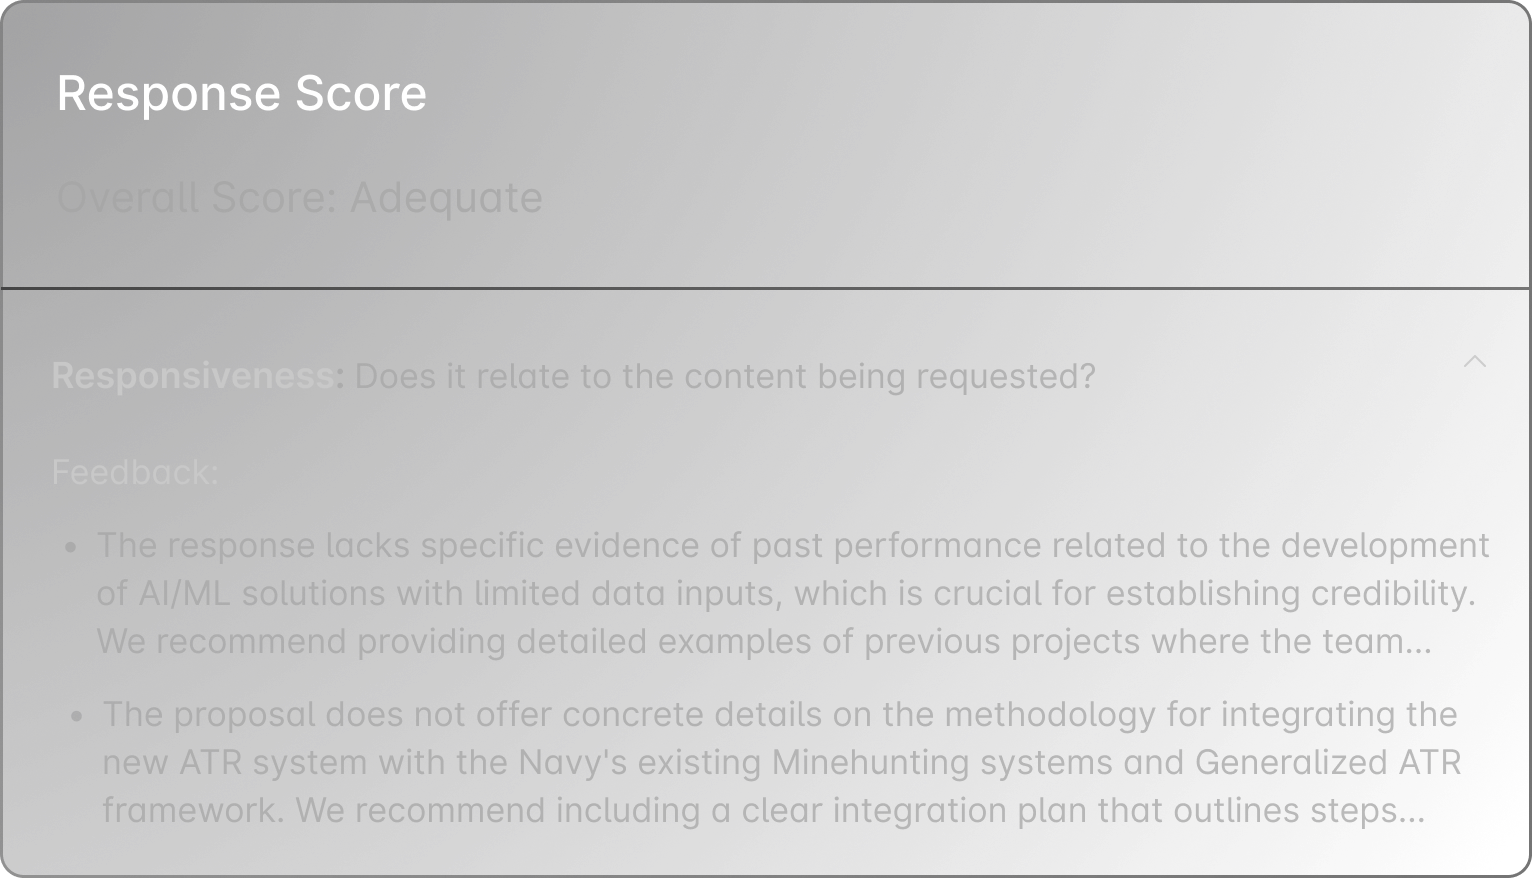Click the divider line below Overall Score
The image size is (1532, 878).
(x=766, y=288)
